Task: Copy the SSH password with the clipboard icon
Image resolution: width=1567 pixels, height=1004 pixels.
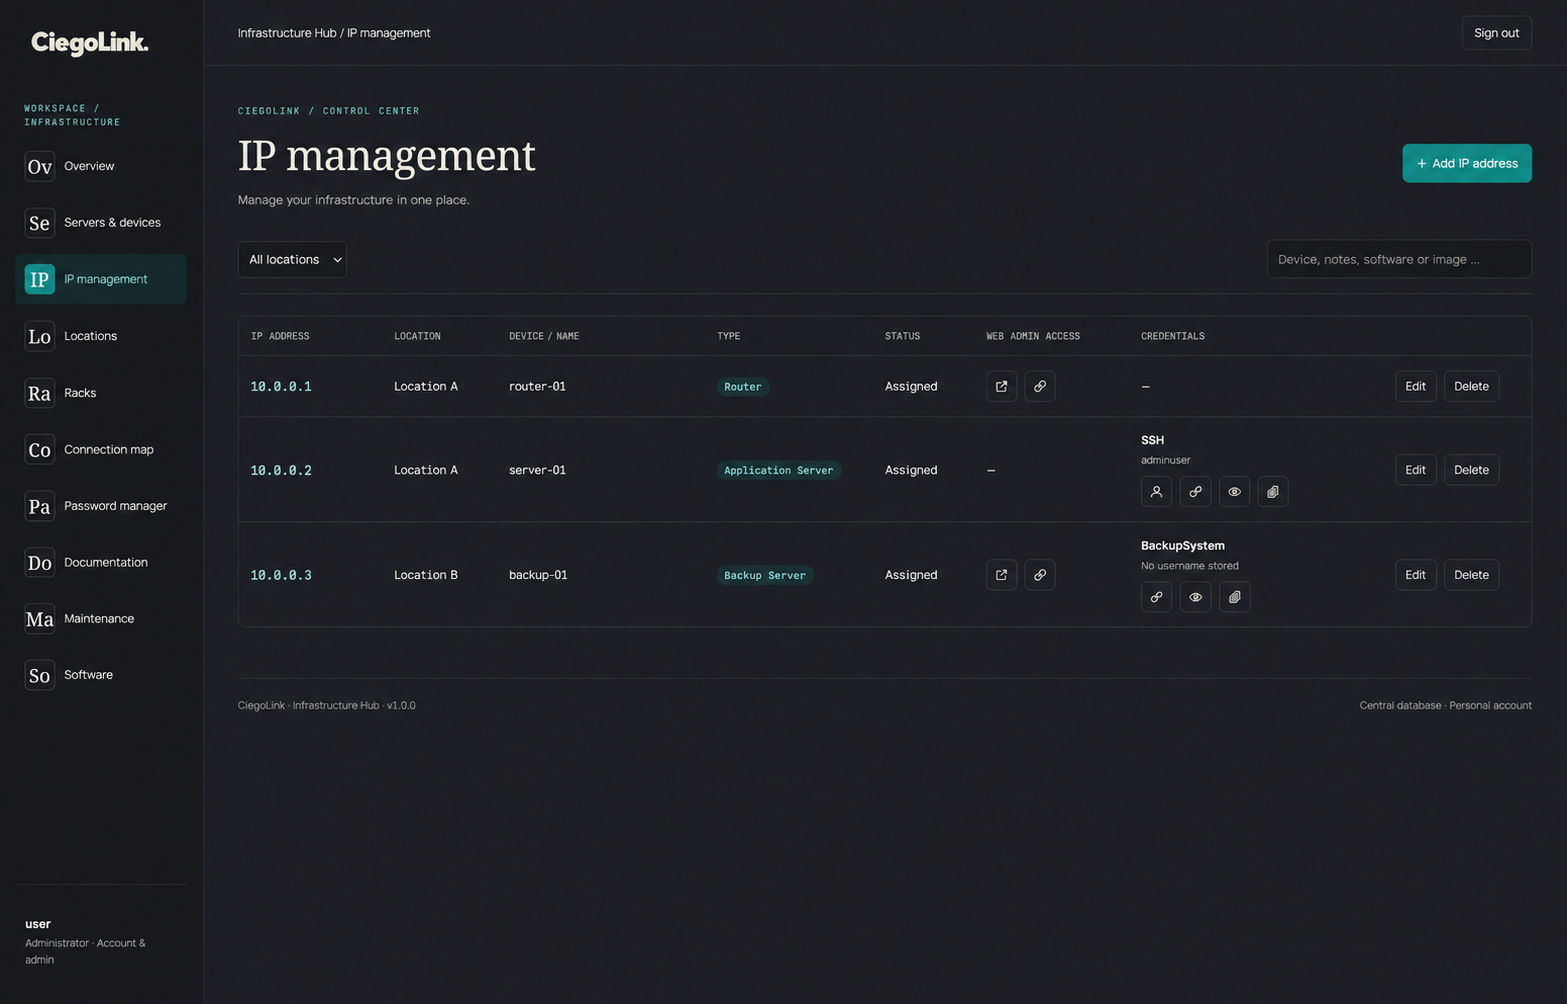Action: pos(1273,492)
